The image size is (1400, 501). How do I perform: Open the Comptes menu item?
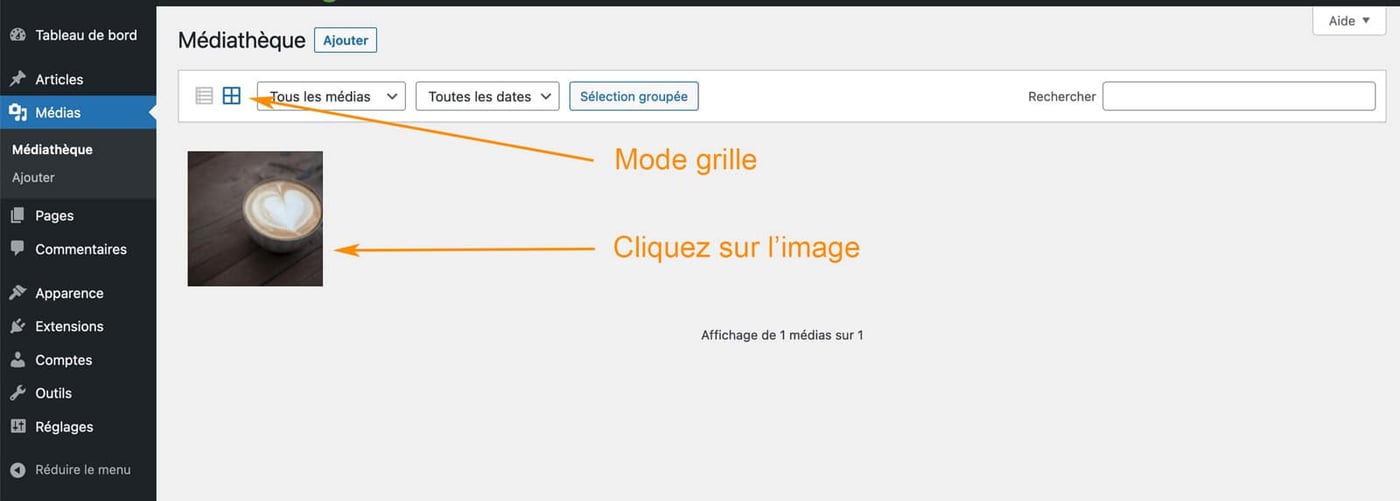pyautogui.click(x=78, y=360)
